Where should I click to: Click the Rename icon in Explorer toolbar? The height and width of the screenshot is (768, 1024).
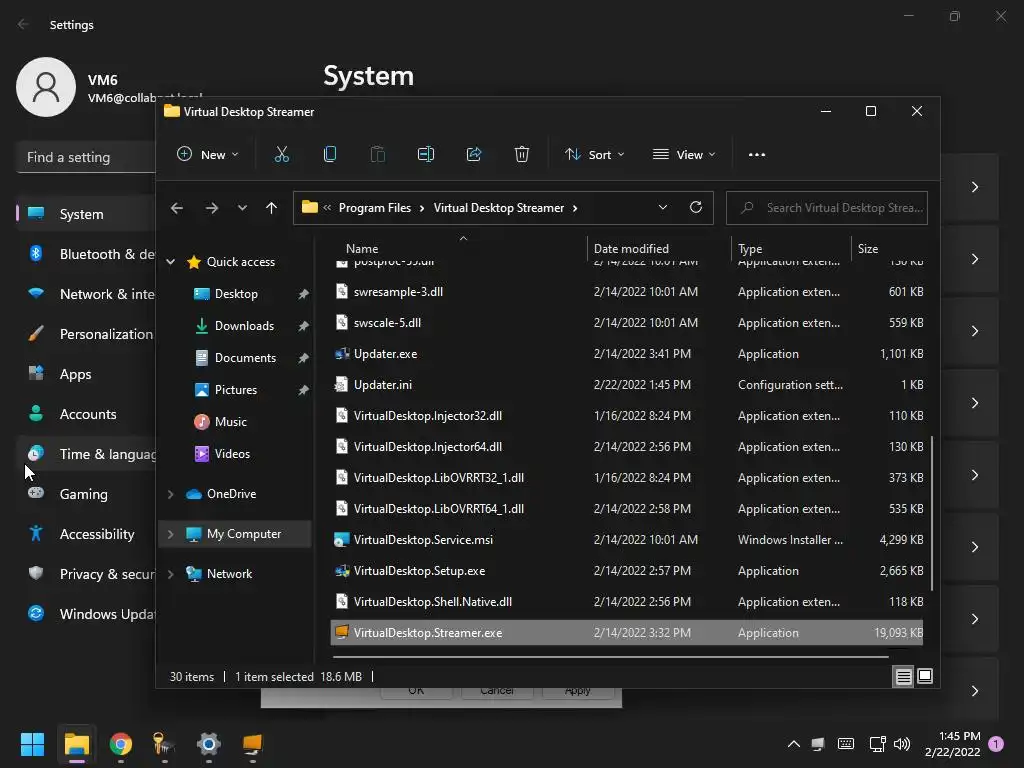pos(426,154)
